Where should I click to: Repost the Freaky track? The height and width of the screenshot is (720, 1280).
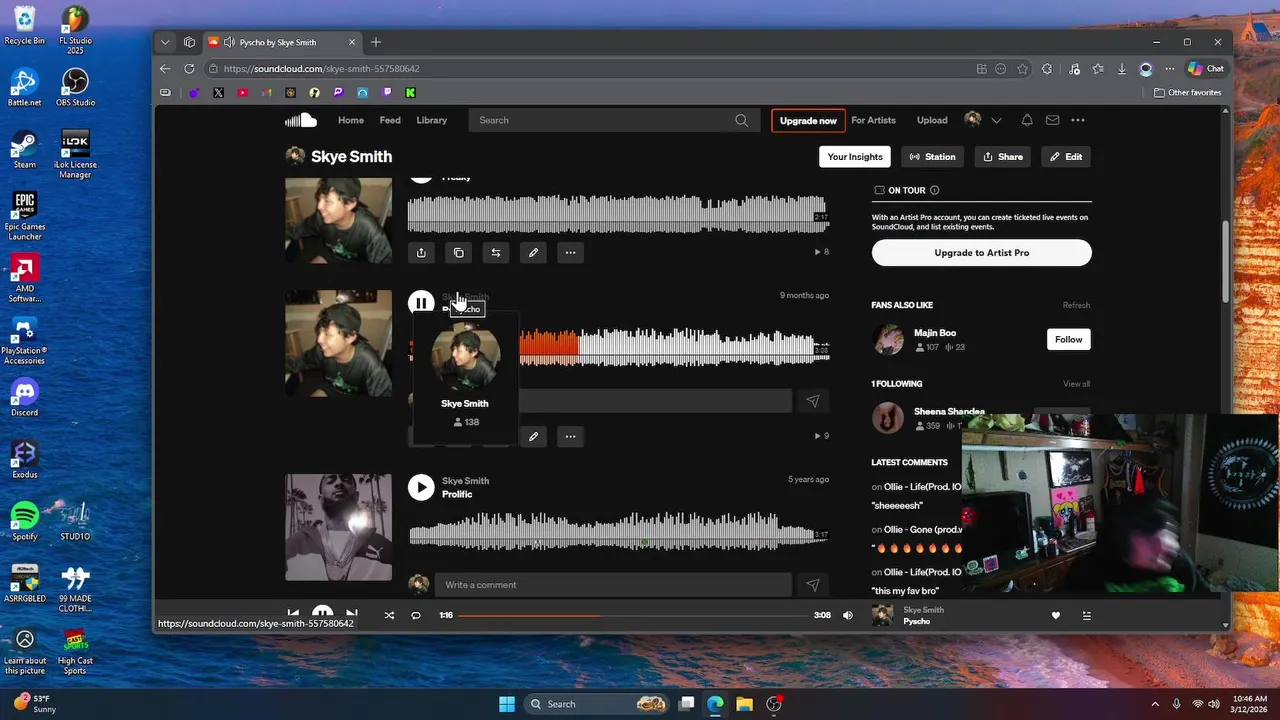(495, 253)
